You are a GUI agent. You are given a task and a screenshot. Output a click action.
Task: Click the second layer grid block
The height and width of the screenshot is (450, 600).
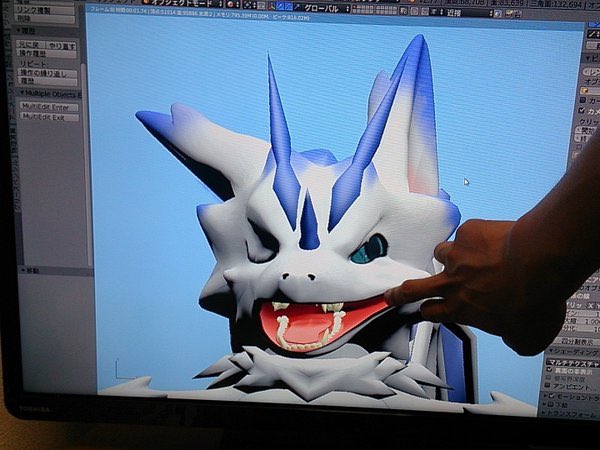(x=386, y=9)
